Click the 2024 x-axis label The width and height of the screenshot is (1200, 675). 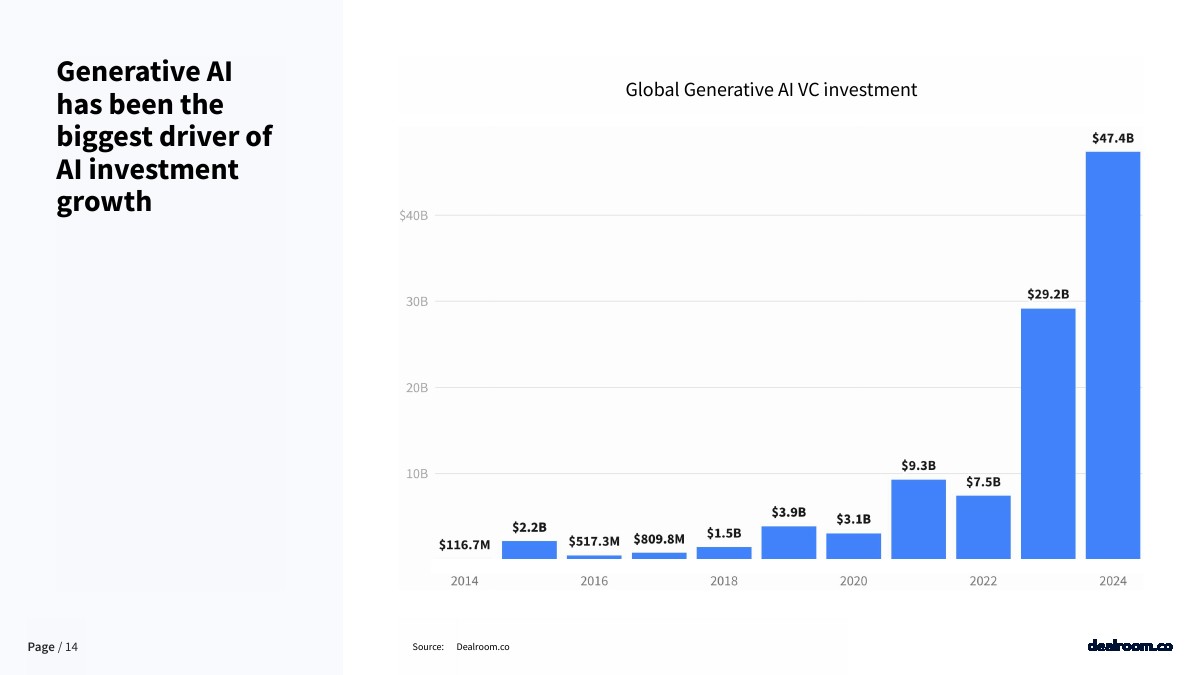[1112, 581]
